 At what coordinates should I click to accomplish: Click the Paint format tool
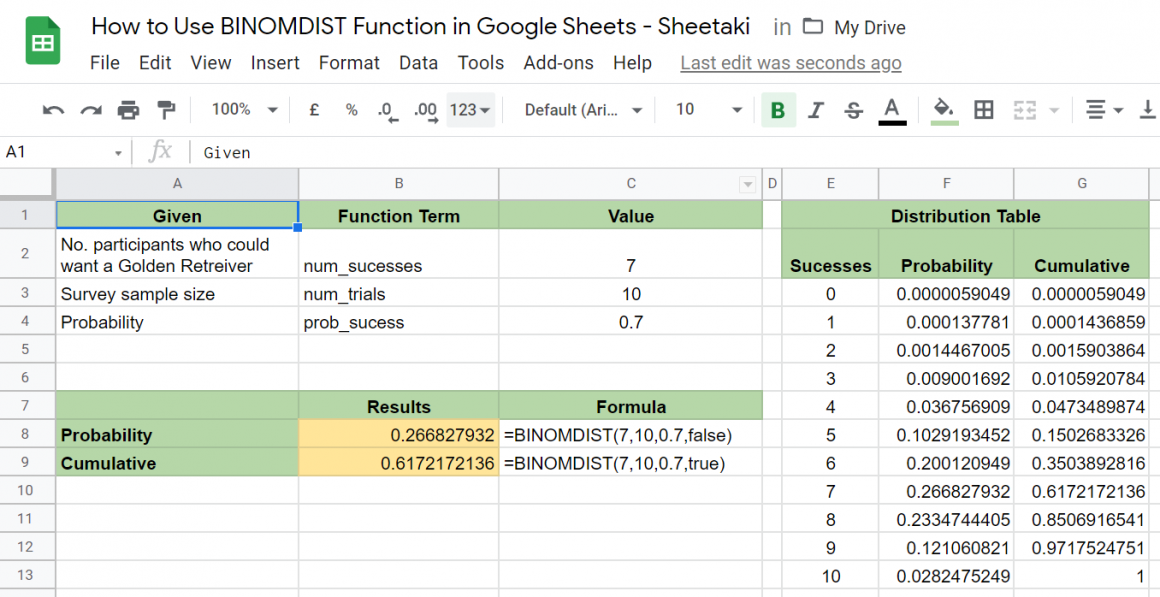(167, 110)
